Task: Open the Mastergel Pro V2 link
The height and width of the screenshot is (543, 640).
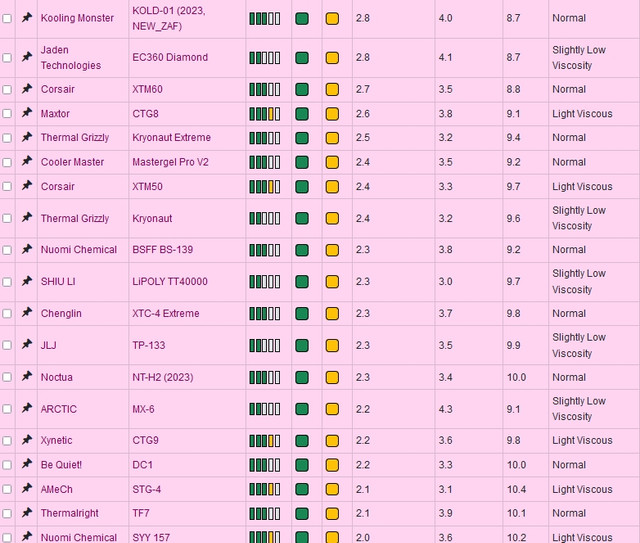Action: (170, 162)
